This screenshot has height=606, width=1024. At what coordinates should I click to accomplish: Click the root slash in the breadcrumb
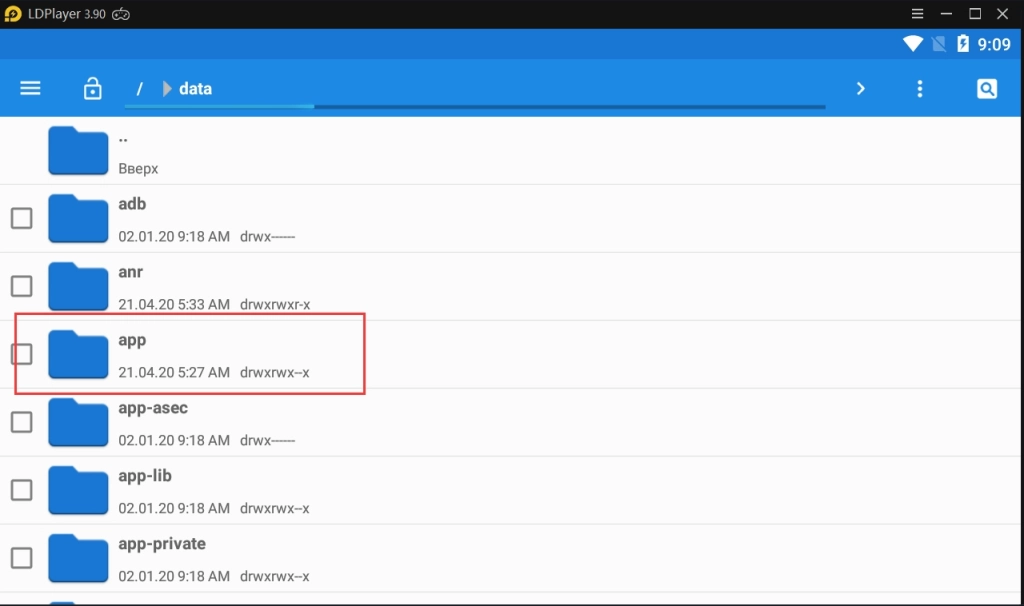tap(139, 88)
